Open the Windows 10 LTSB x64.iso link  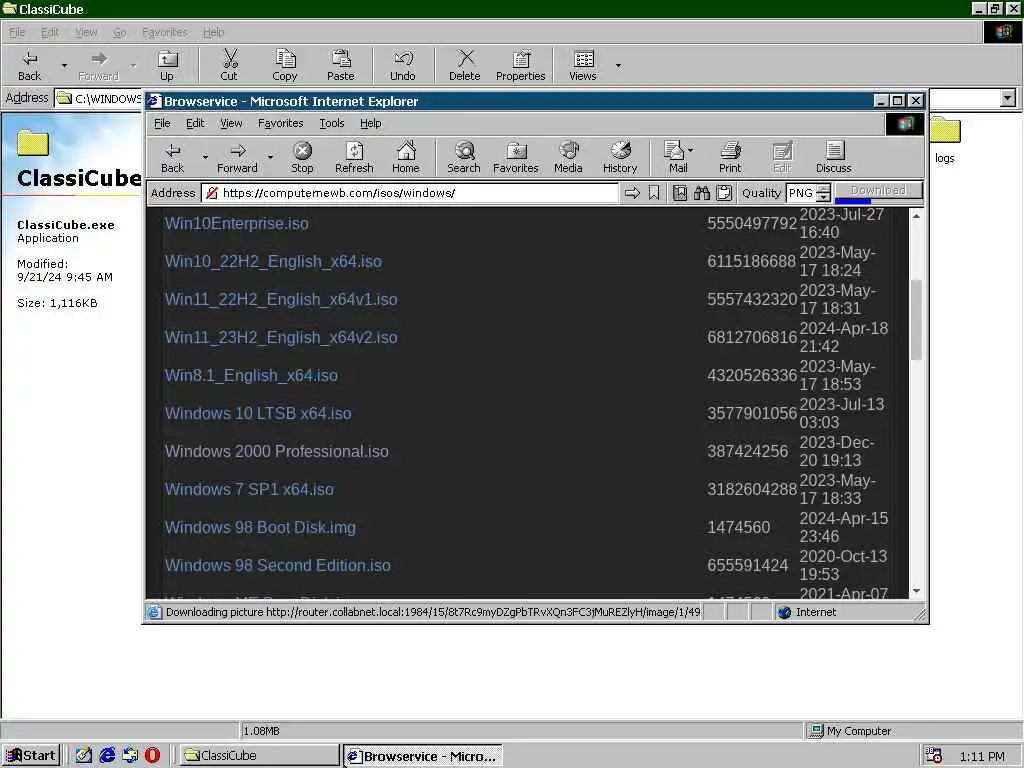(258, 413)
